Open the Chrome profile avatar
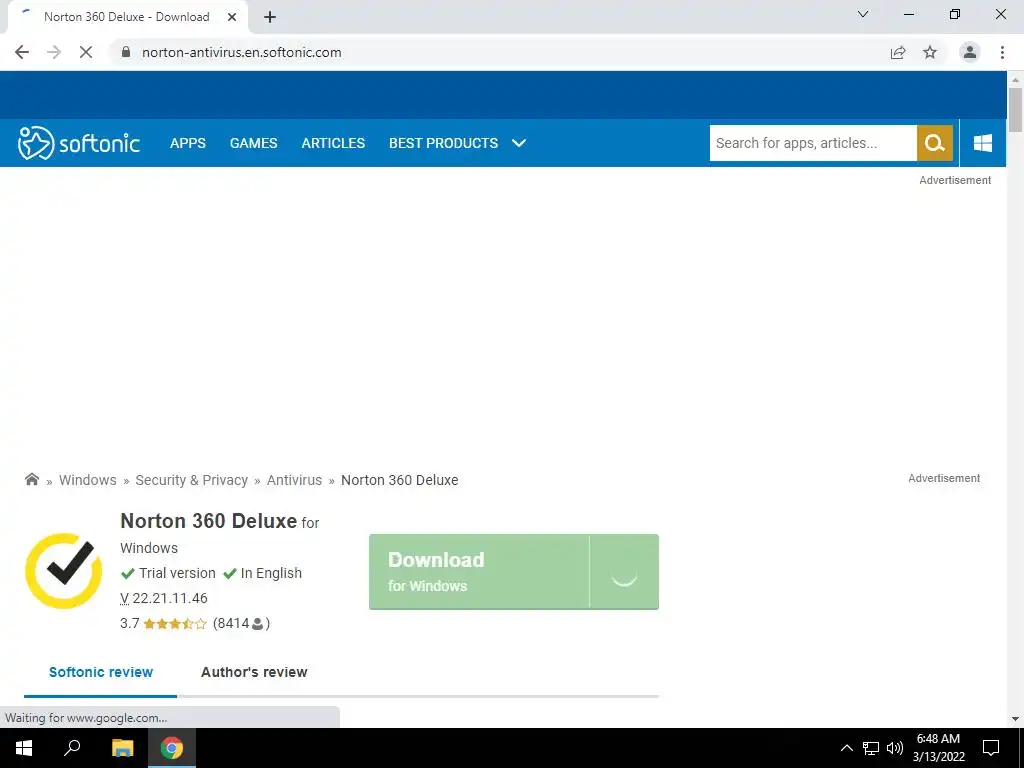The width and height of the screenshot is (1024, 768). pyautogui.click(x=970, y=52)
